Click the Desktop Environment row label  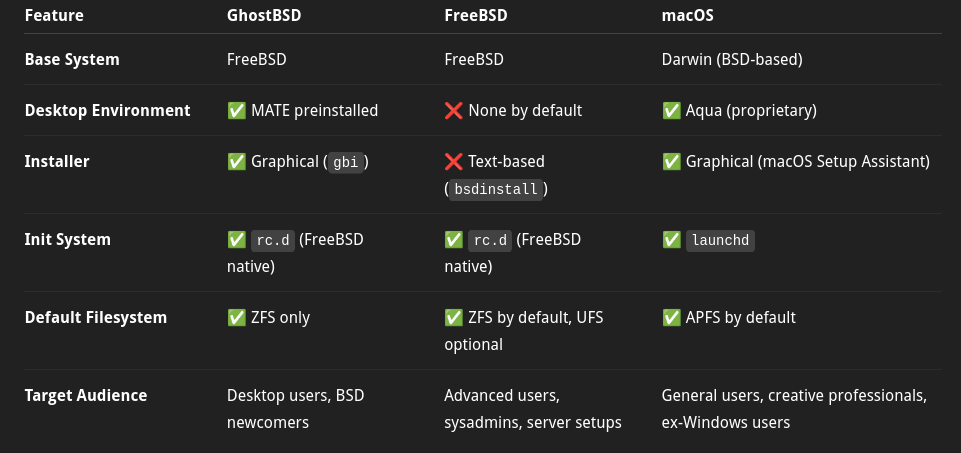pos(107,111)
